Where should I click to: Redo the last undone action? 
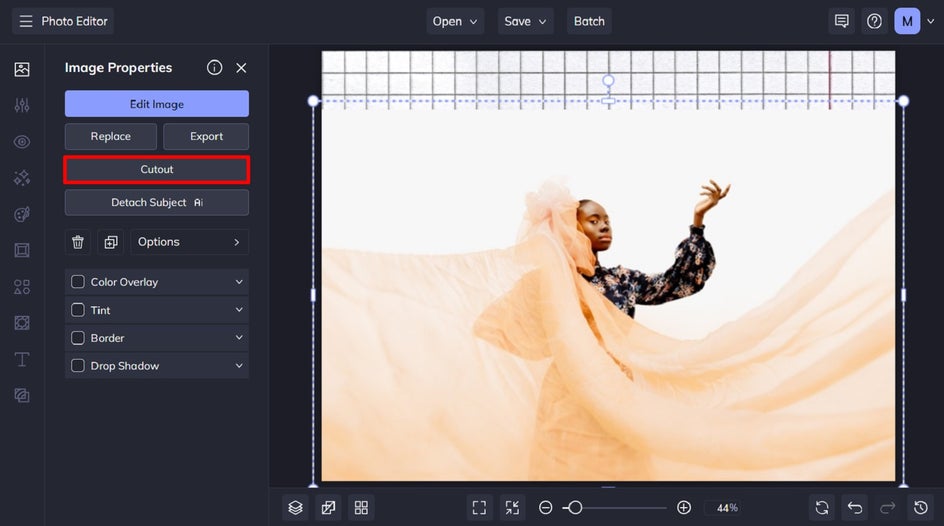[x=888, y=508]
